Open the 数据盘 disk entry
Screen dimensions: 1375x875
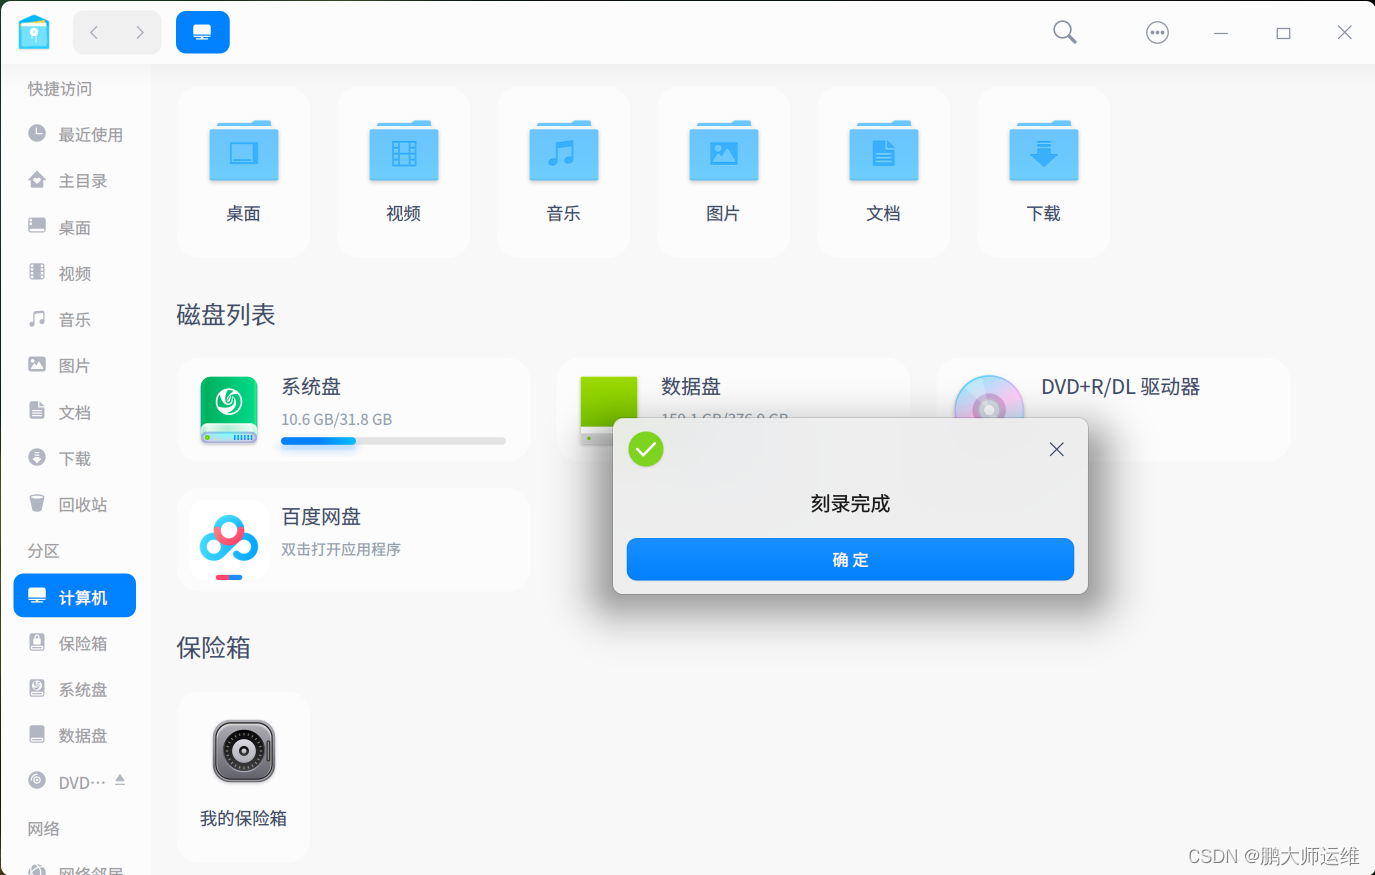point(692,387)
